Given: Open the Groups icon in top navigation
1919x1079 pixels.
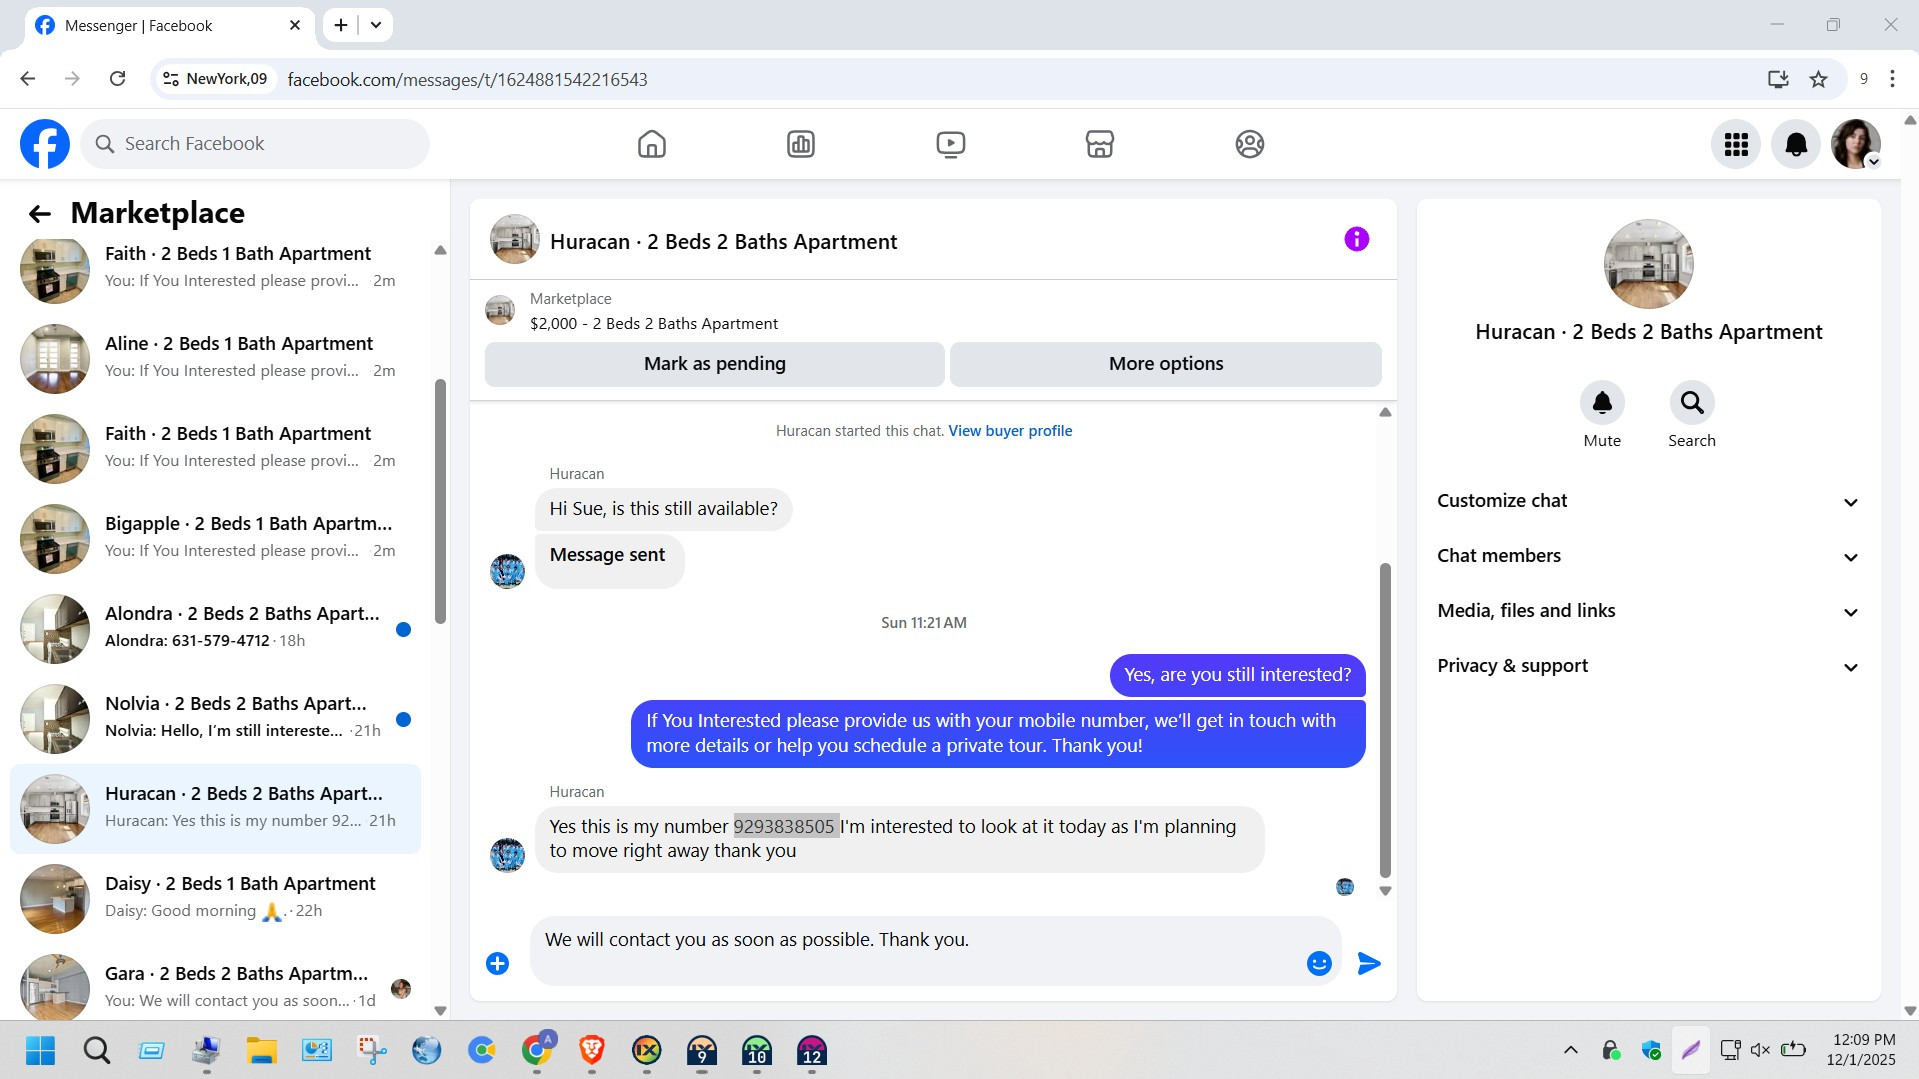Looking at the screenshot, I should 1249,144.
